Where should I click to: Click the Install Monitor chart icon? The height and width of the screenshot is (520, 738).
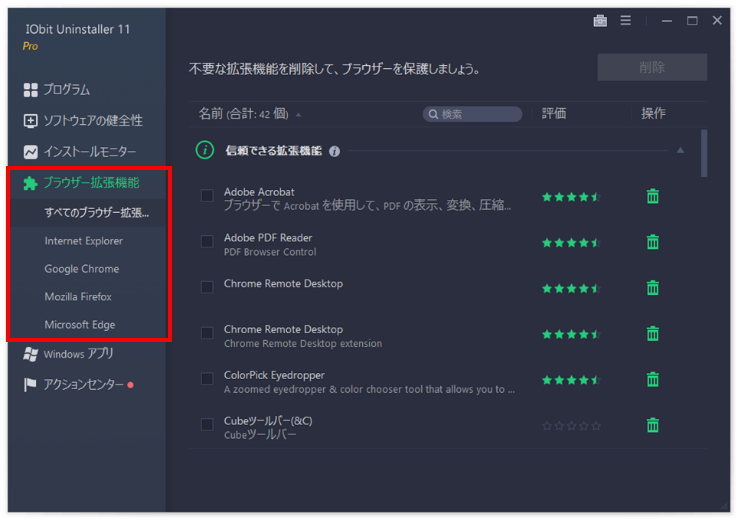click(x=31, y=152)
